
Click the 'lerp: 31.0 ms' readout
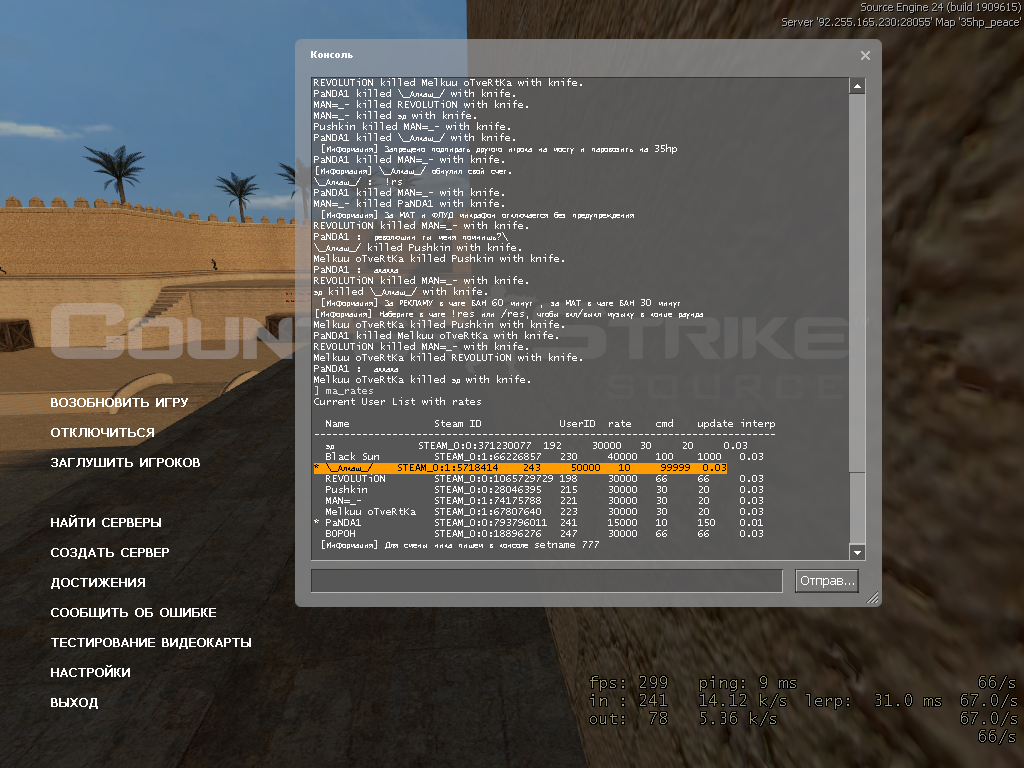(x=873, y=701)
